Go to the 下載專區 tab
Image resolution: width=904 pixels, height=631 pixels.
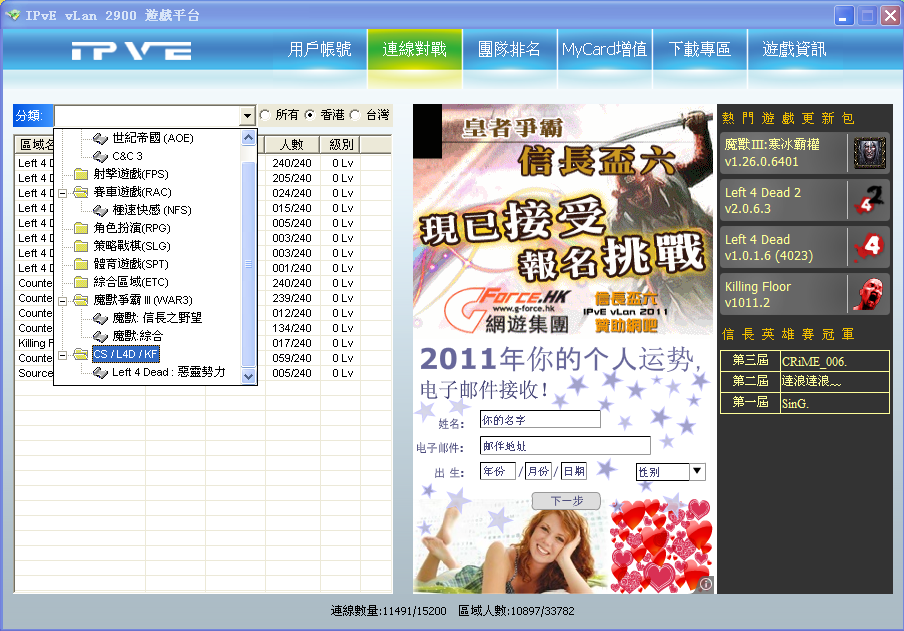[700, 50]
